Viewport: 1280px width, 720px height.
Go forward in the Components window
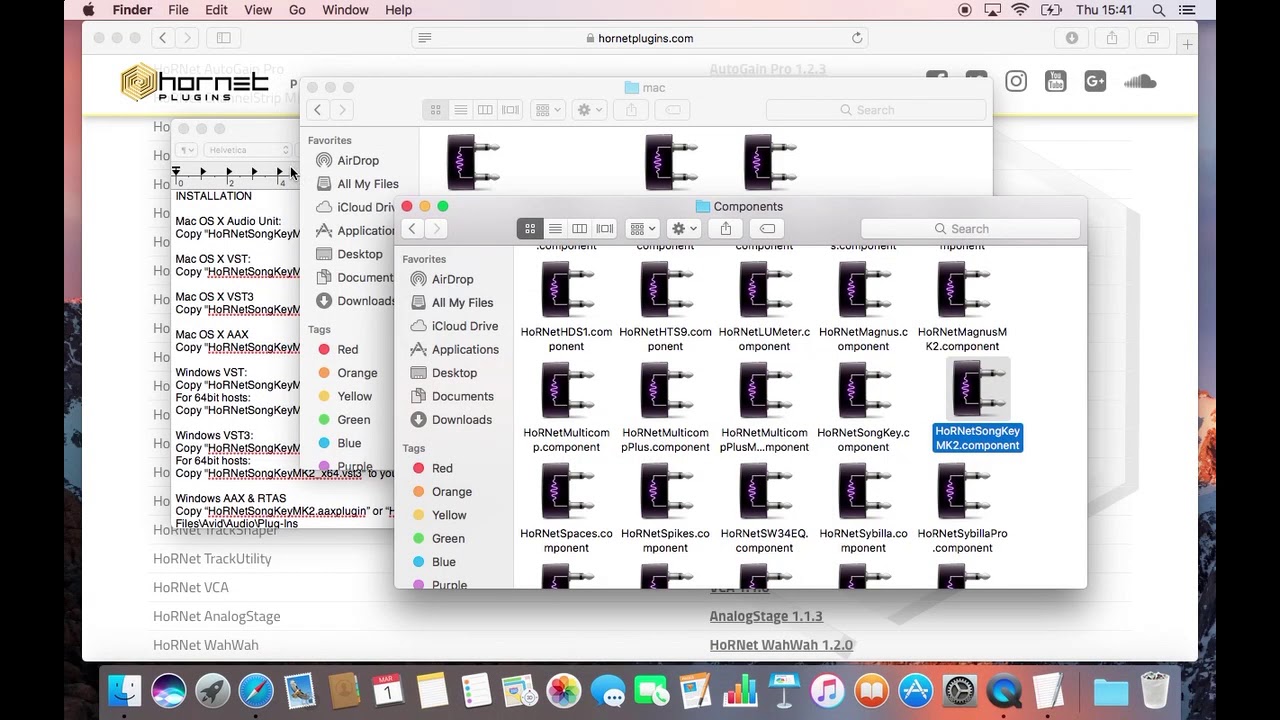click(436, 229)
